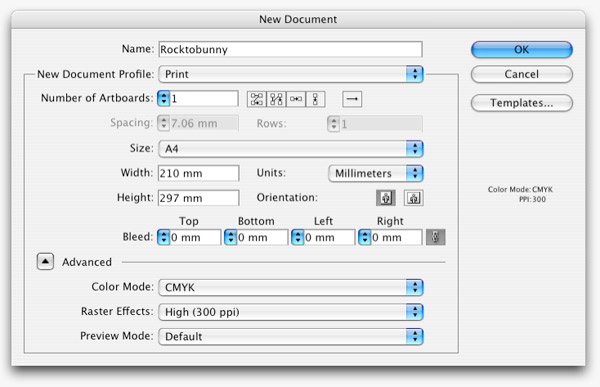Click the Right bleed value field
600x387 pixels.
396,237
